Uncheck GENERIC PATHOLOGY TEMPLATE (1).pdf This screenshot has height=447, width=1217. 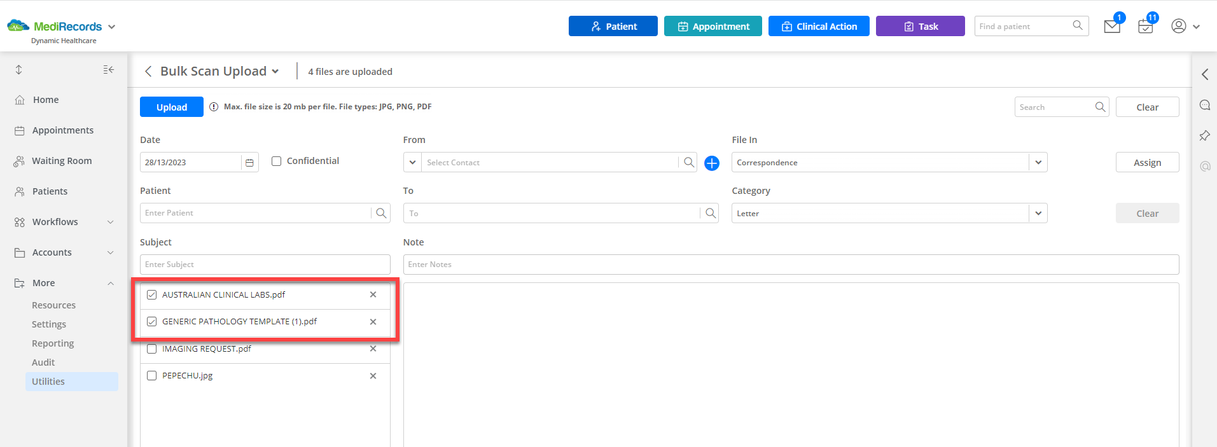152,322
